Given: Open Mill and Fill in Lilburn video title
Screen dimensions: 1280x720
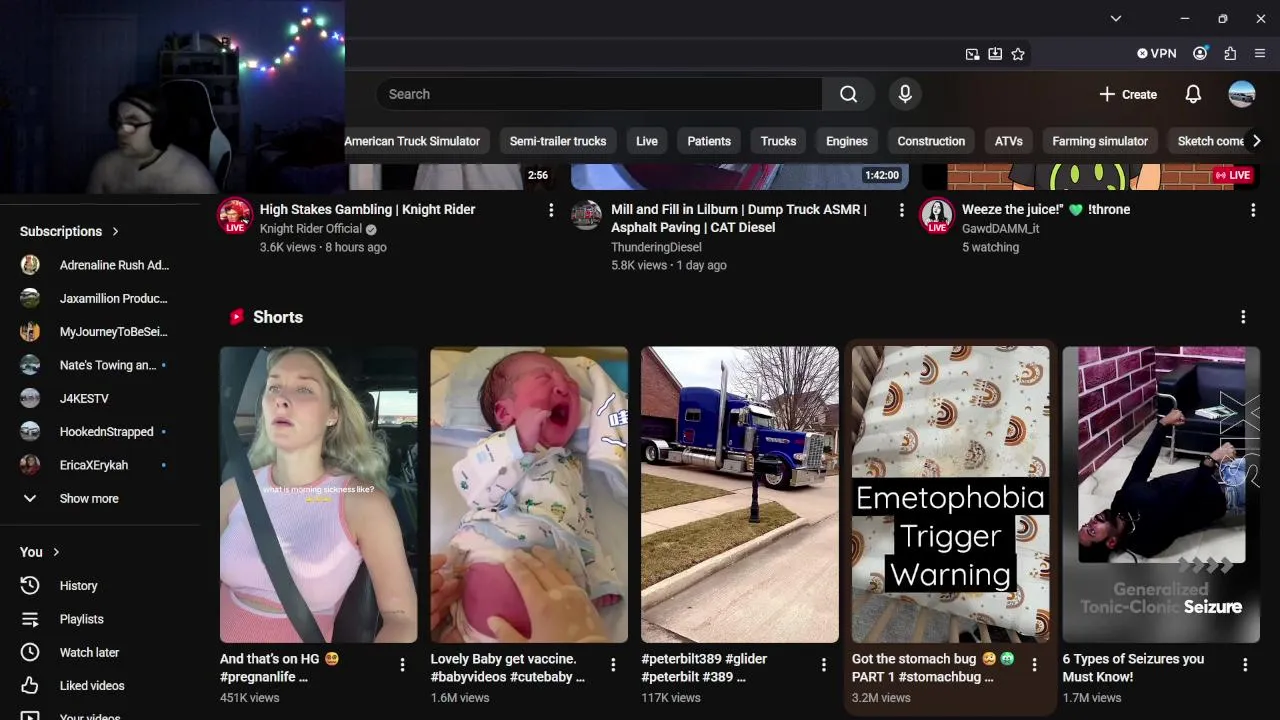Looking at the screenshot, I should click(739, 218).
